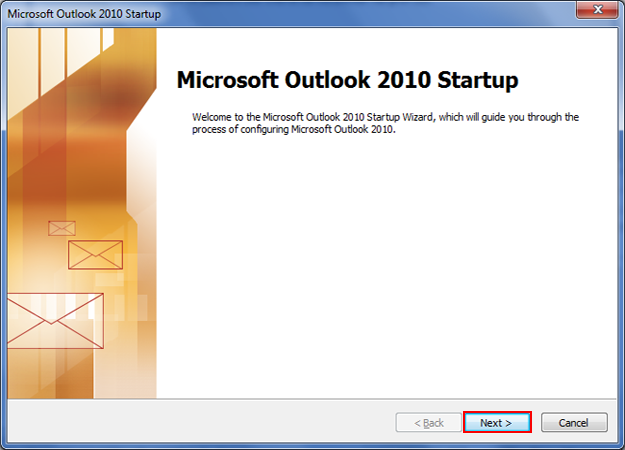Click the window title bar text

pyautogui.click(x=84, y=14)
